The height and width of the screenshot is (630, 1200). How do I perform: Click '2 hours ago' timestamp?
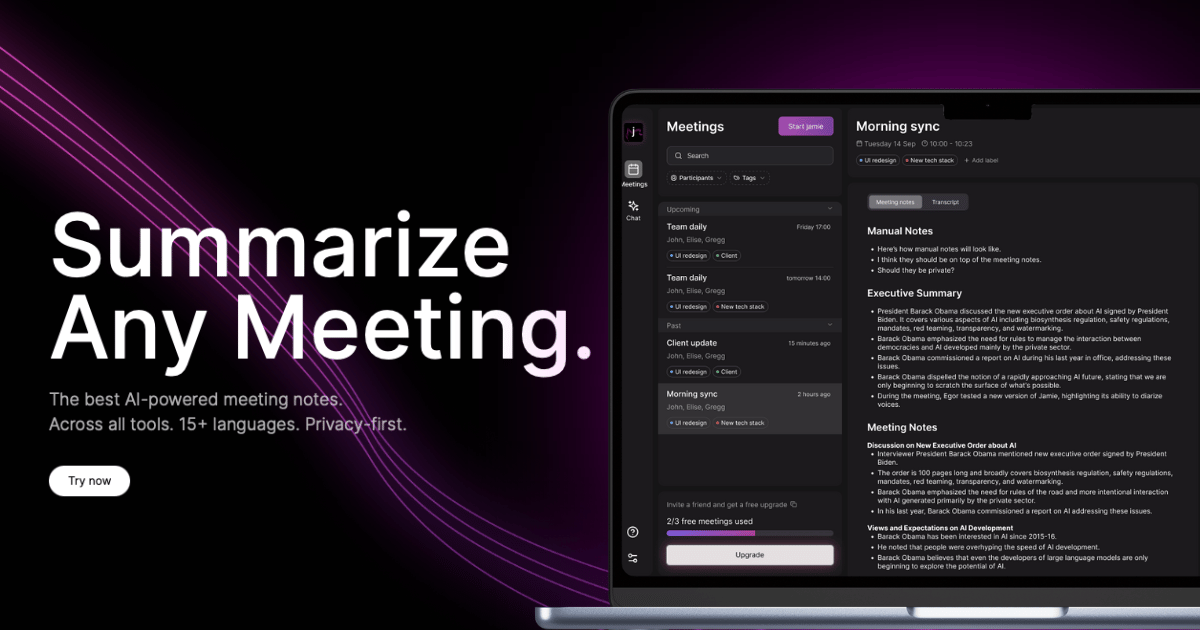click(814, 394)
